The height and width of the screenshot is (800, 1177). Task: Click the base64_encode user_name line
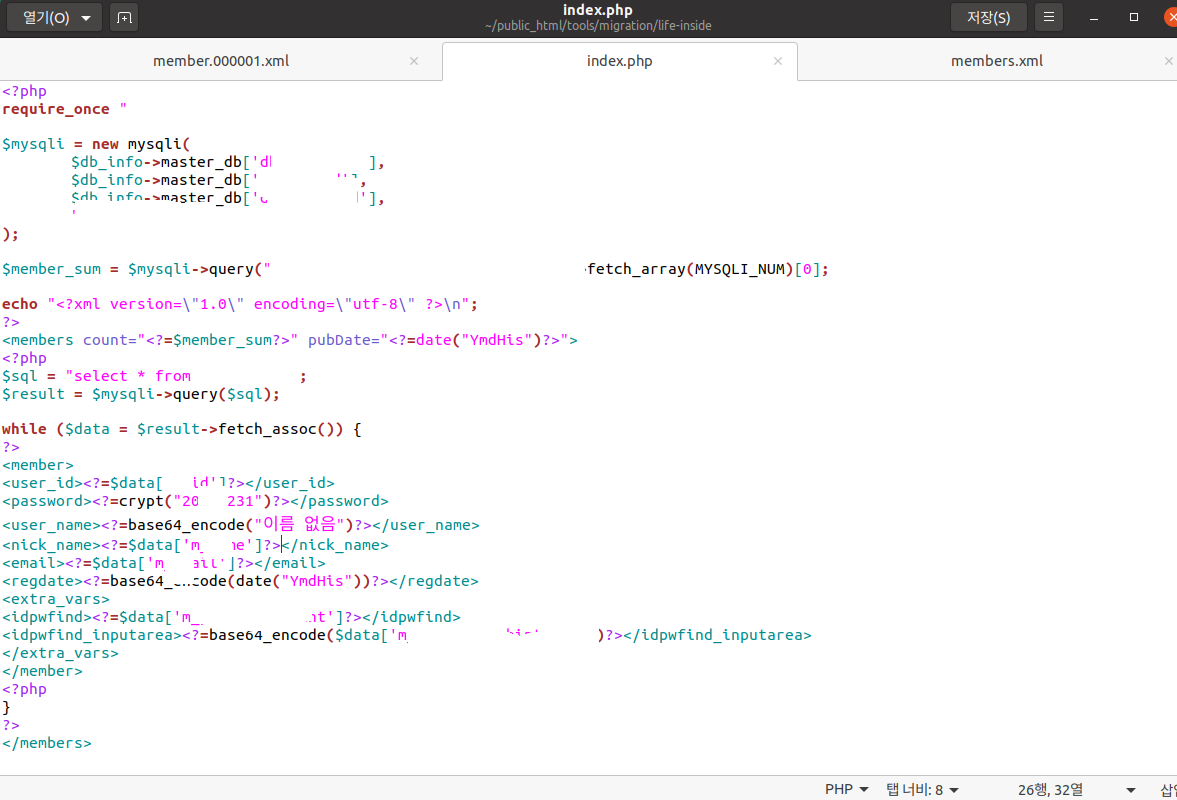pos(240,525)
